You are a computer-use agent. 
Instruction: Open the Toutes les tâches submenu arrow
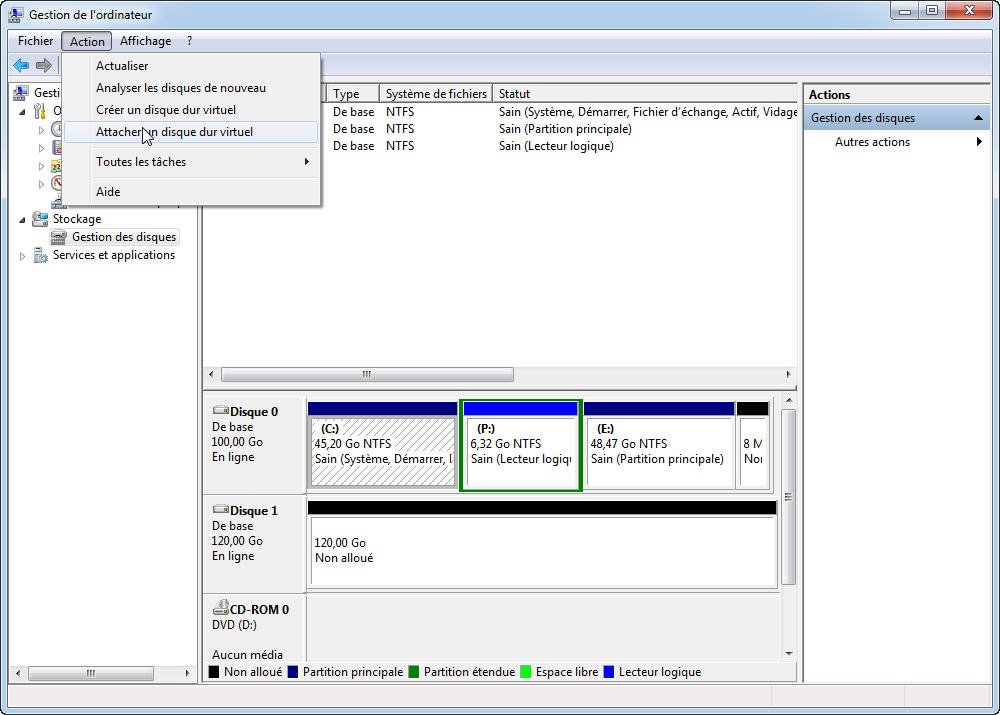pyautogui.click(x=307, y=162)
